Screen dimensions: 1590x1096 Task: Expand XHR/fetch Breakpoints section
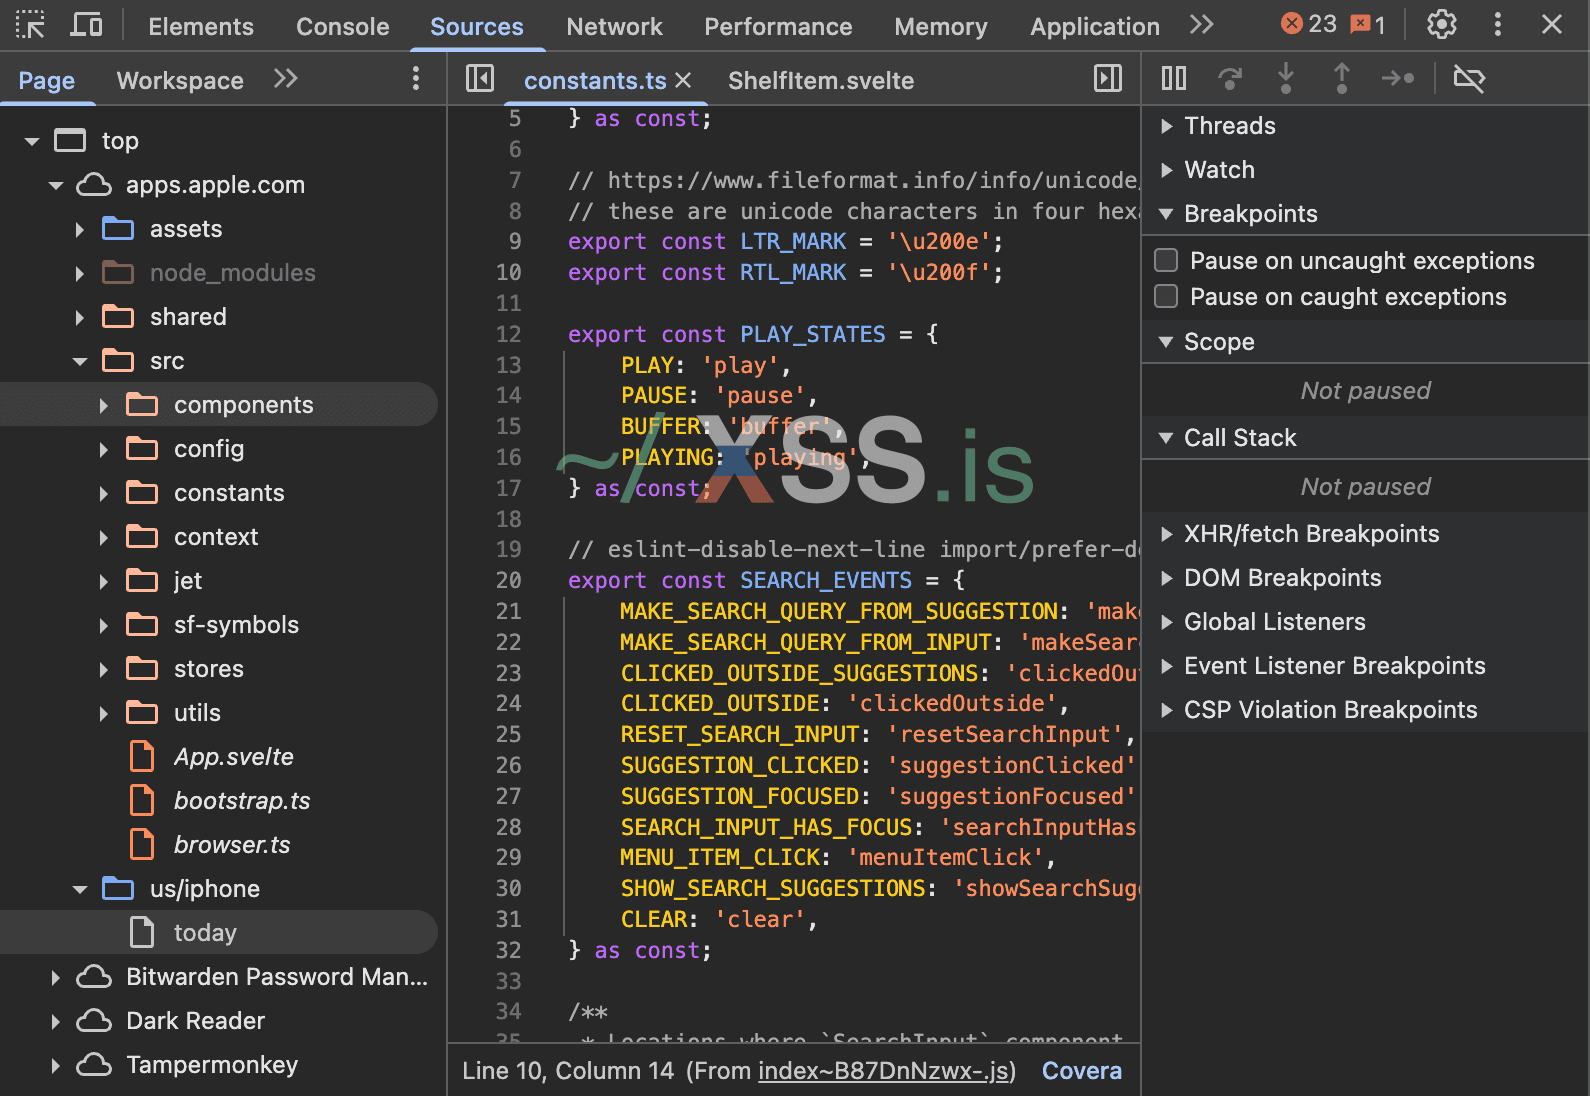[x=1166, y=534]
